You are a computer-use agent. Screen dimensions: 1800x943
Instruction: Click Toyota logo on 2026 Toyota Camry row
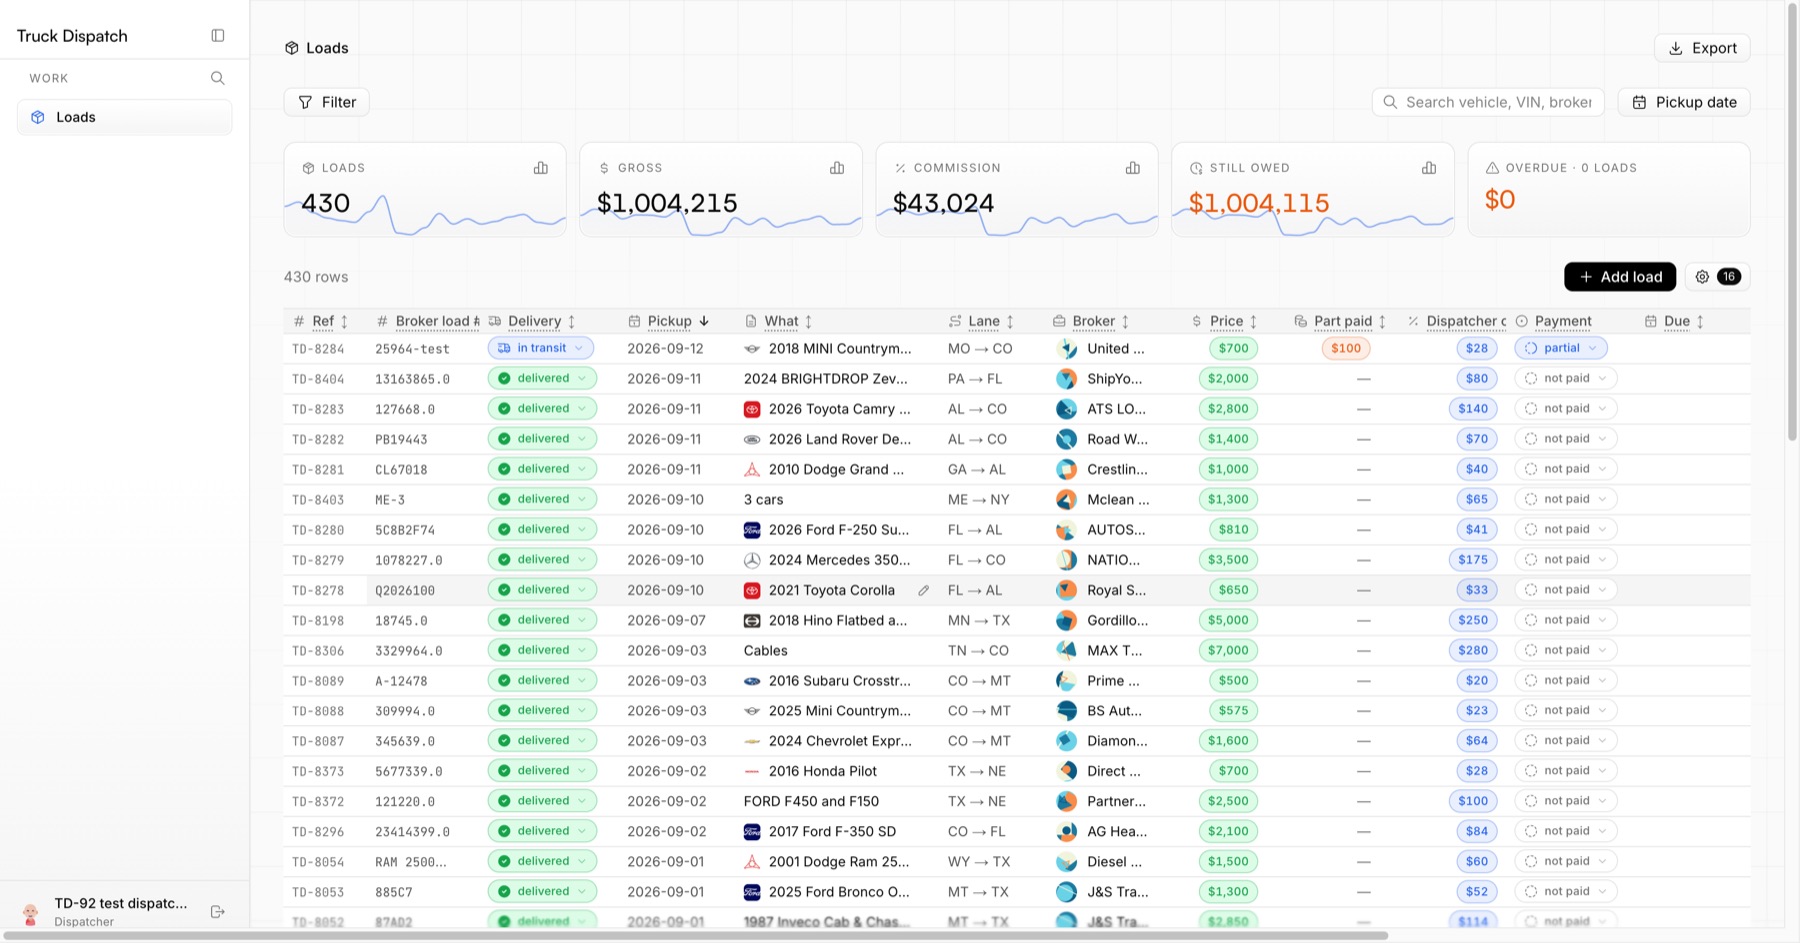click(x=752, y=409)
